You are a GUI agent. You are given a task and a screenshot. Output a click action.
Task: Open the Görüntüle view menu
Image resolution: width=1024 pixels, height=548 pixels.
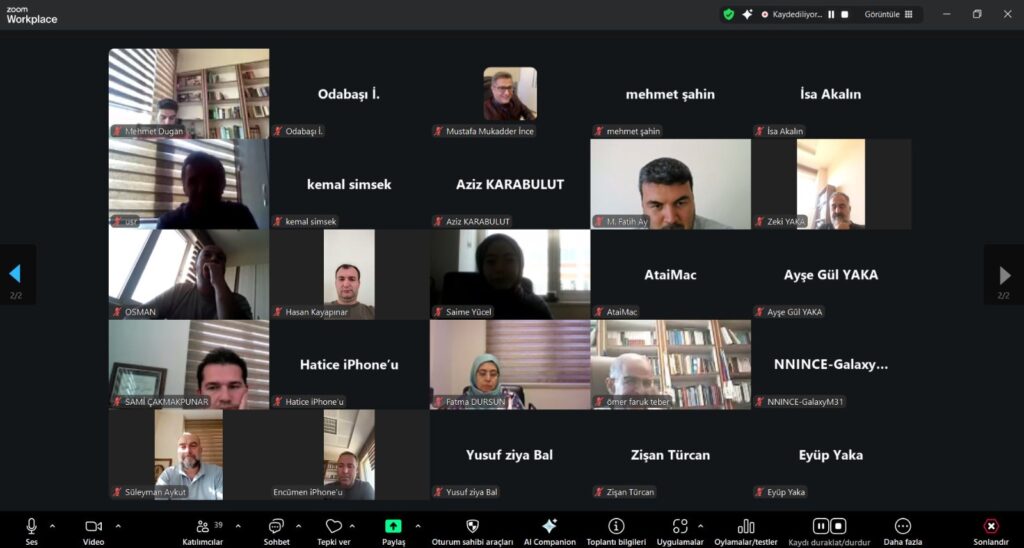coord(889,14)
